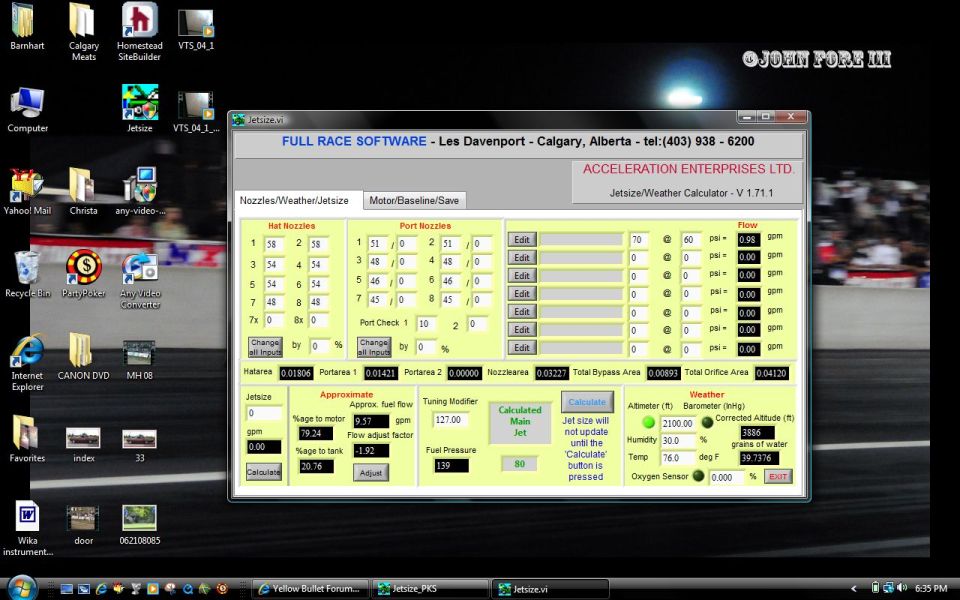Select the any-video-... installer icon
The image size is (960, 600).
point(140,191)
